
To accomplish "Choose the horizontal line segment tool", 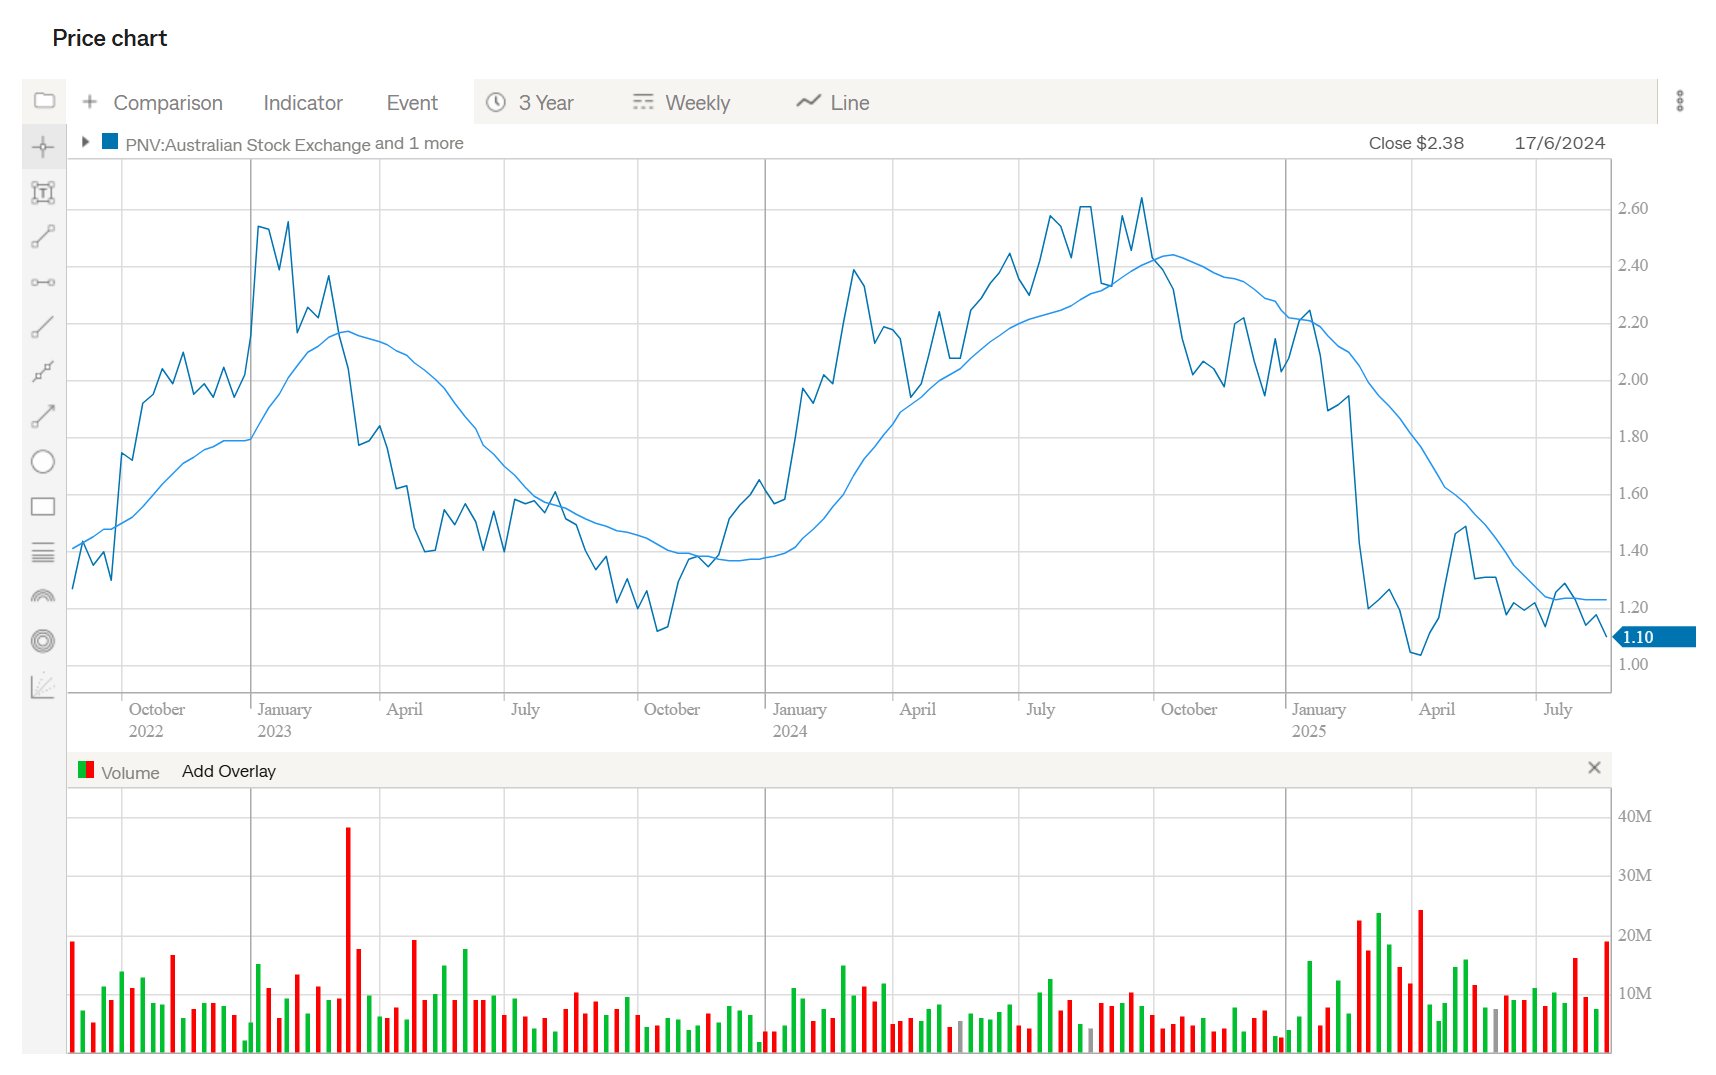I will (43, 283).
